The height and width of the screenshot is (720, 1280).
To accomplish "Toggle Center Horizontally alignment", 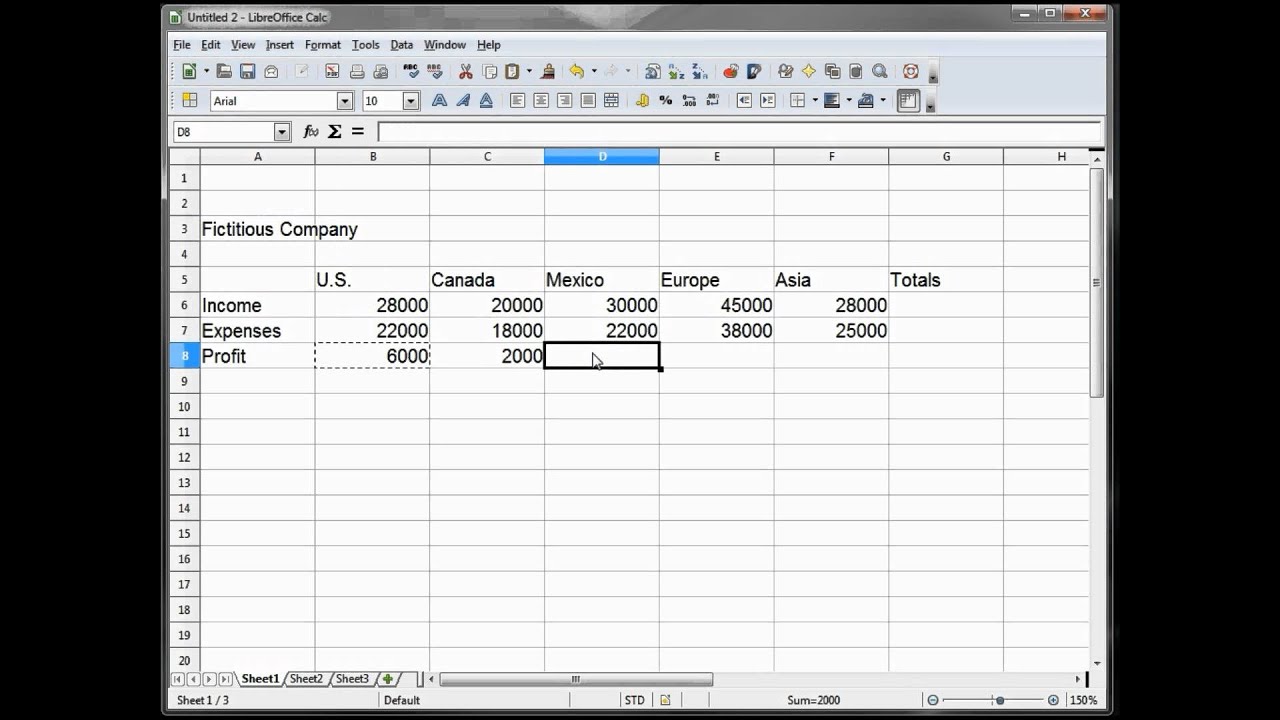I will click(x=541, y=101).
